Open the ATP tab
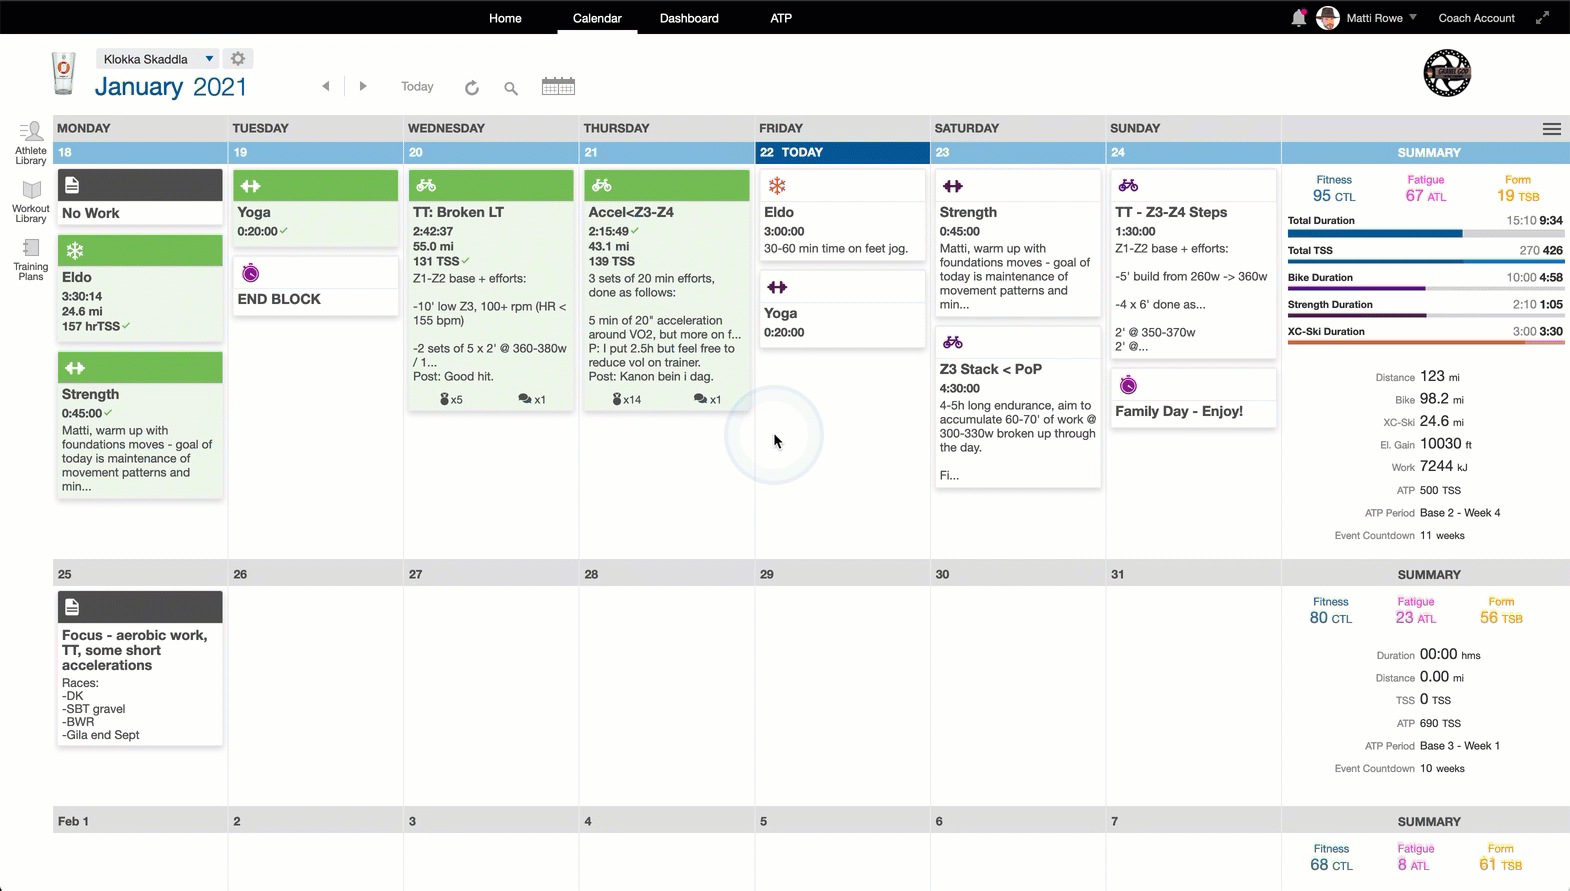This screenshot has width=1570, height=891. point(781,18)
